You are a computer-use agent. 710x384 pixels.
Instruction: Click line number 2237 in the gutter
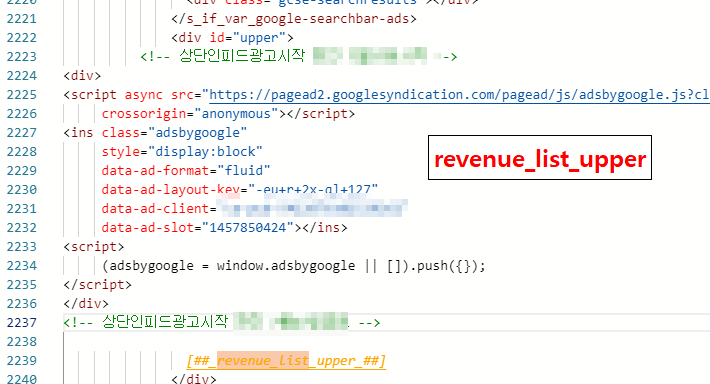21,322
